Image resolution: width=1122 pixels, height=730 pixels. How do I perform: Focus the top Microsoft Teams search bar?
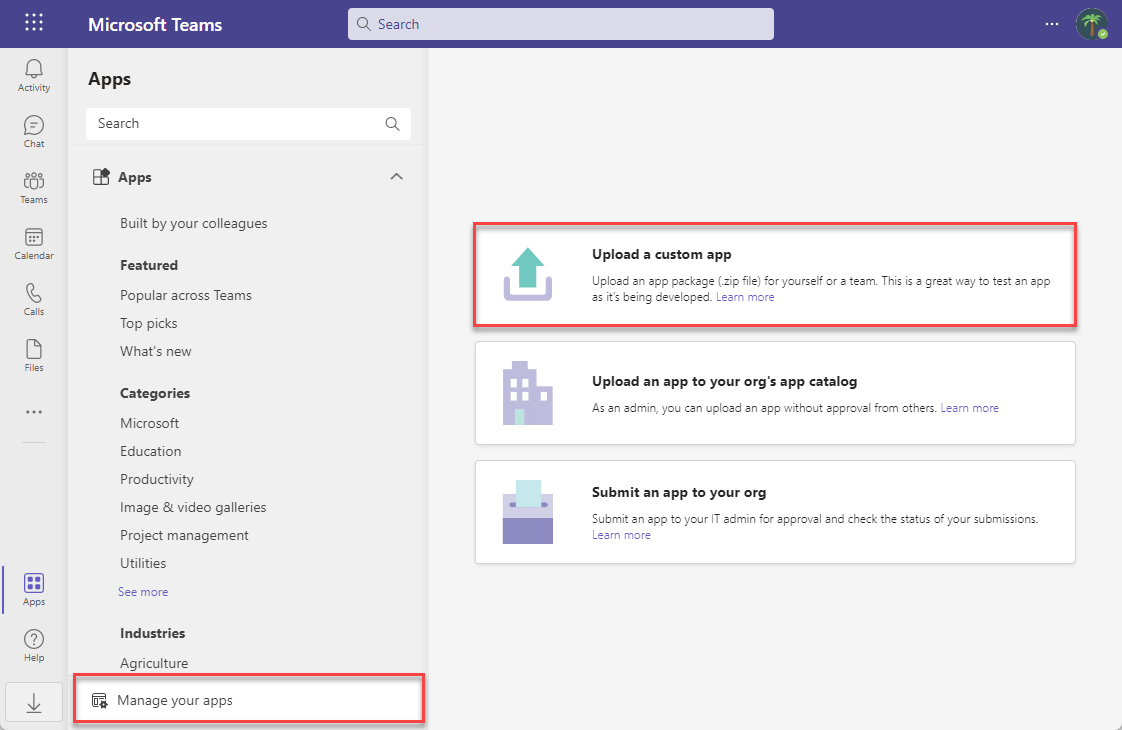tap(560, 24)
